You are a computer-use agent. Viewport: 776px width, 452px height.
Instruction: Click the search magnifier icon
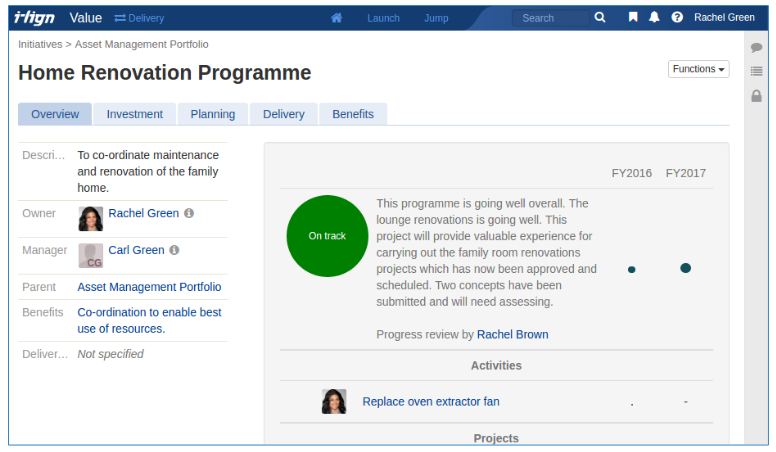tap(600, 18)
